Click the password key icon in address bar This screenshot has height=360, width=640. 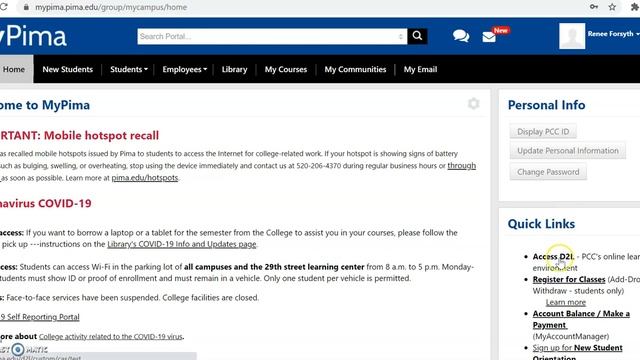pos(594,7)
